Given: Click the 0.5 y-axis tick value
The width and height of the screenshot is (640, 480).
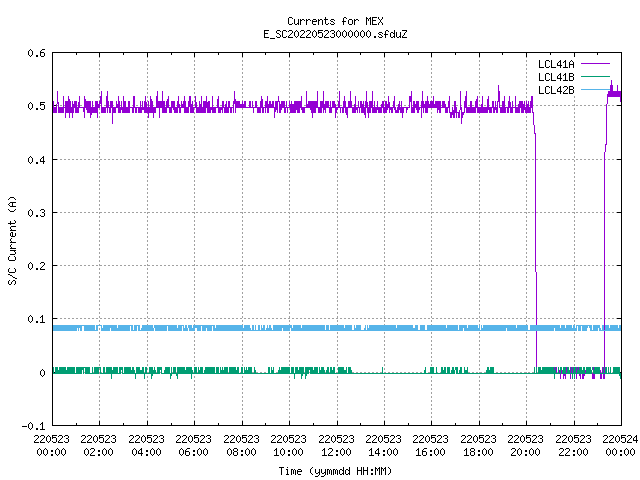Looking at the screenshot, I should 36,106.
